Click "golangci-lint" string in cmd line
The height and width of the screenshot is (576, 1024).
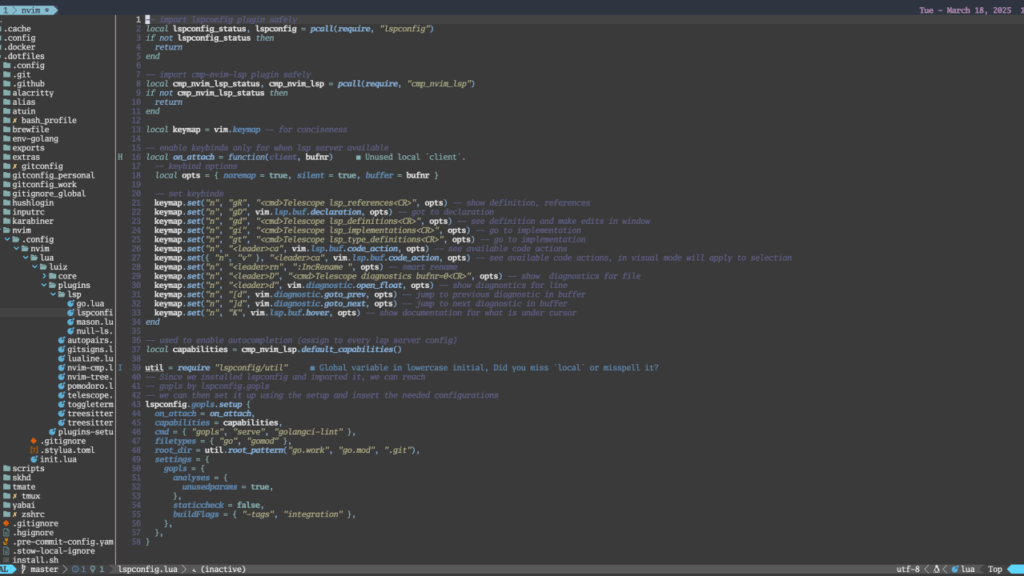click(x=310, y=431)
